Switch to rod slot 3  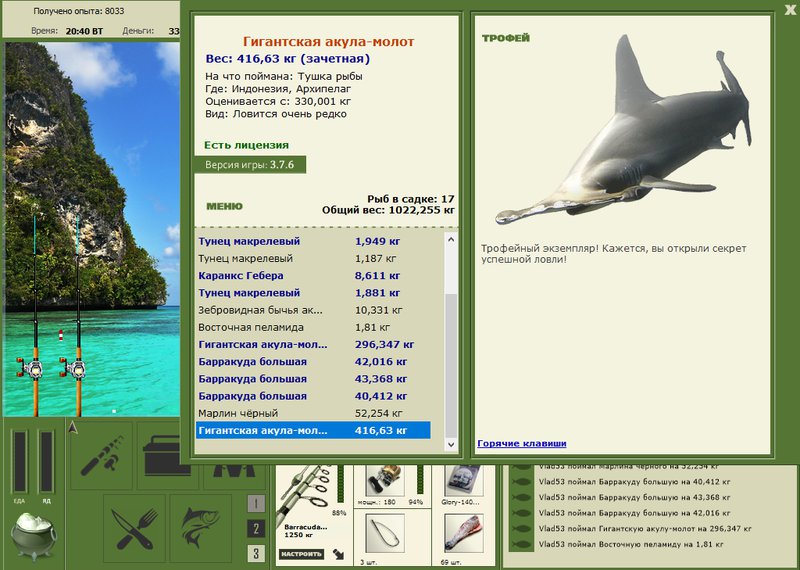pos(256,553)
